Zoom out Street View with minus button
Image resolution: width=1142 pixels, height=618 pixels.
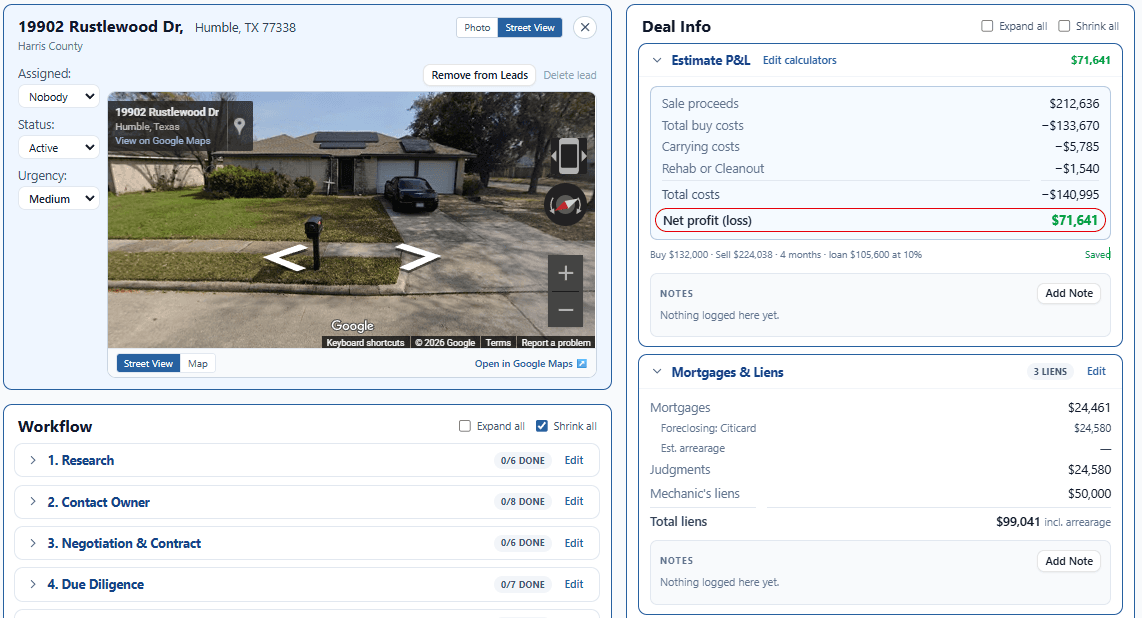pos(566,309)
